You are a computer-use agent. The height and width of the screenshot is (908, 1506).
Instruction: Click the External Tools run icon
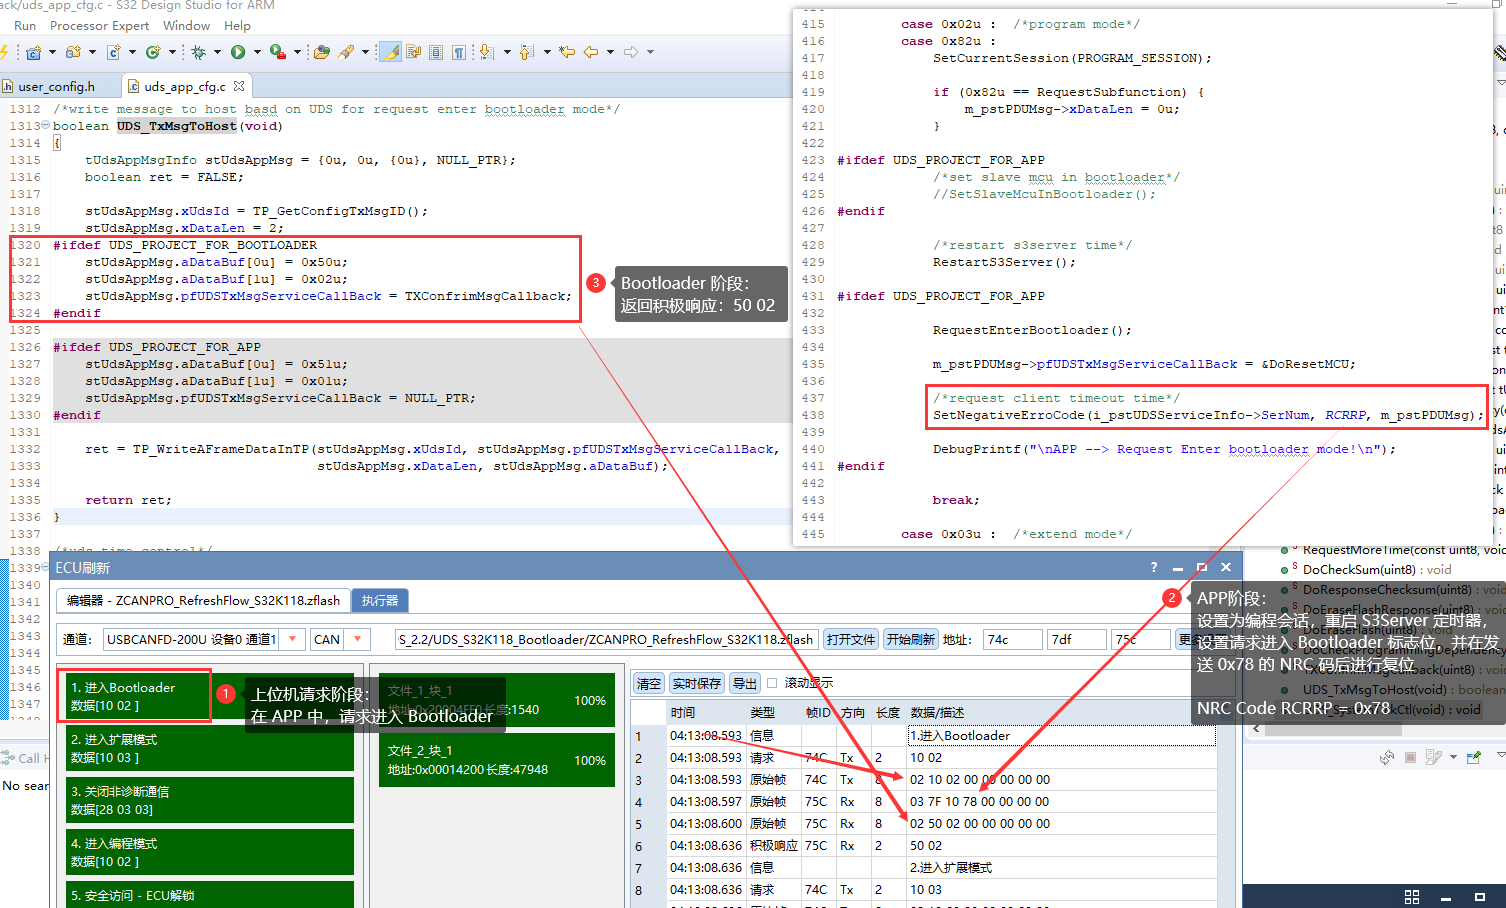pyautogui.click(x=277, y=52)
